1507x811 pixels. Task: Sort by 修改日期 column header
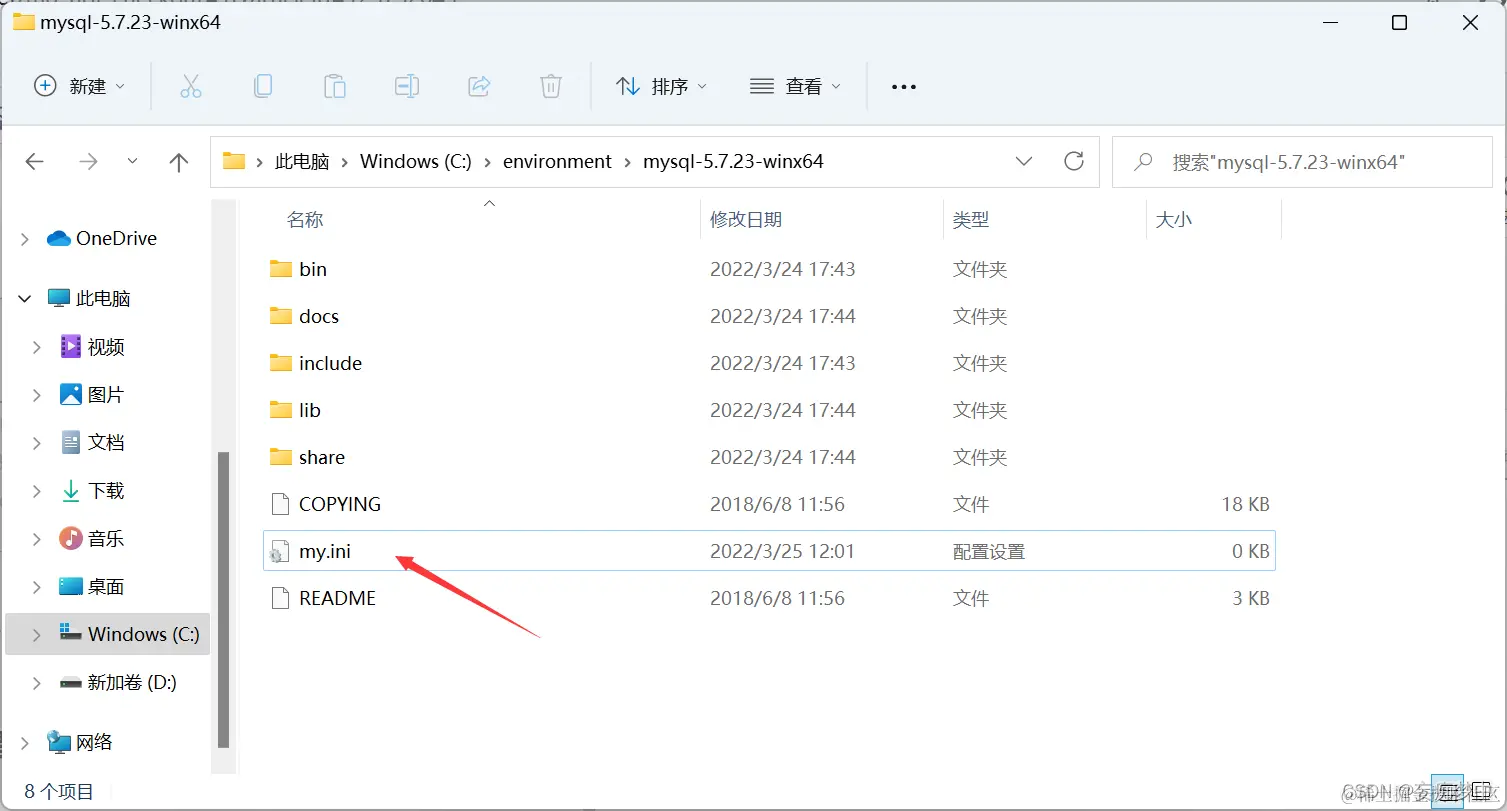pos(746,220)
